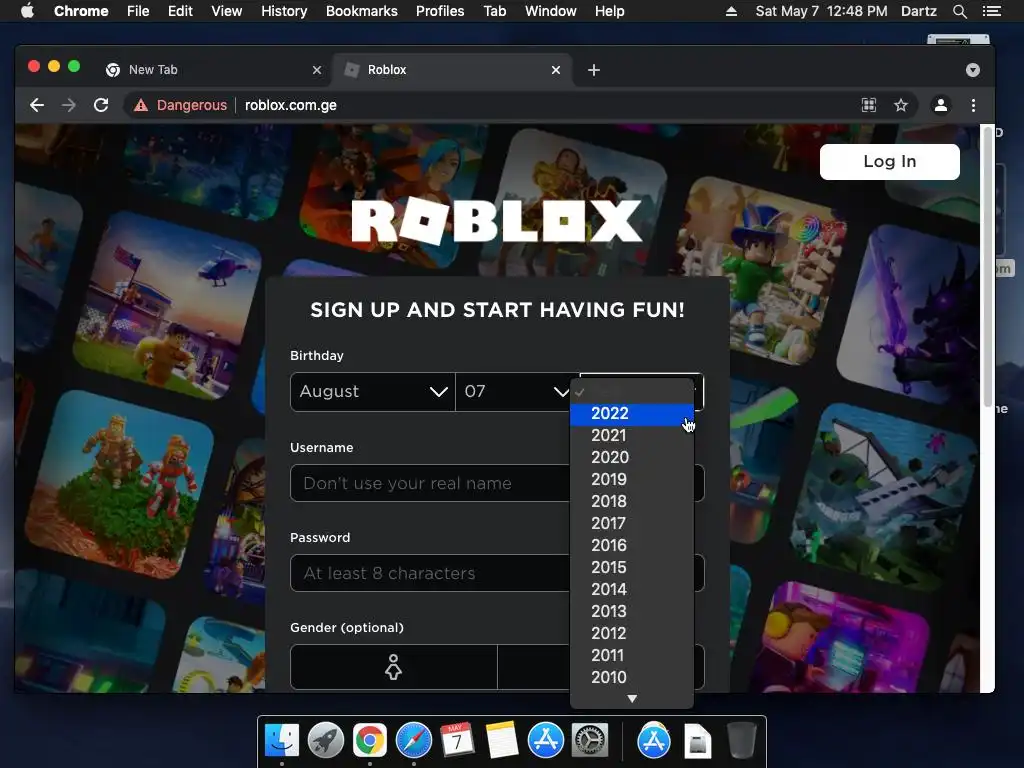
Task: Open Chrome's three-dot menu
Action: click(973, 105)
